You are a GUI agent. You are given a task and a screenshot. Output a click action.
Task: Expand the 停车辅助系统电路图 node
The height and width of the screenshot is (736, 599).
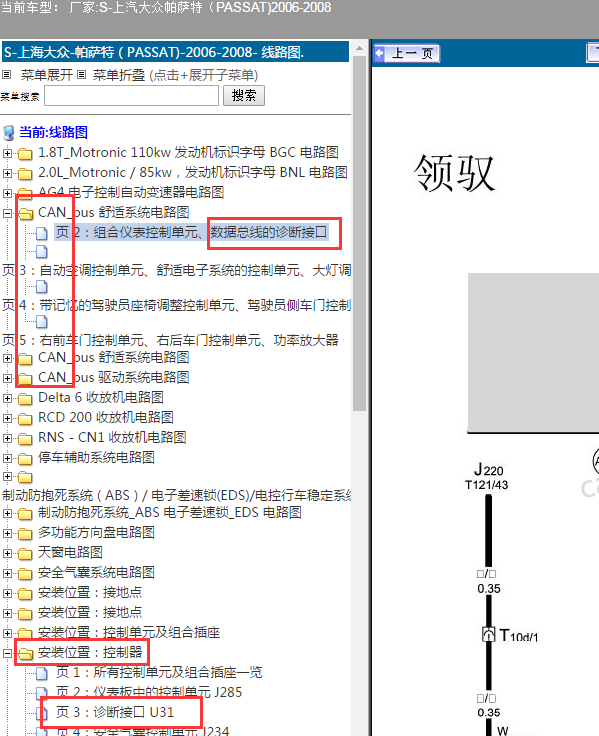point(8,458)
